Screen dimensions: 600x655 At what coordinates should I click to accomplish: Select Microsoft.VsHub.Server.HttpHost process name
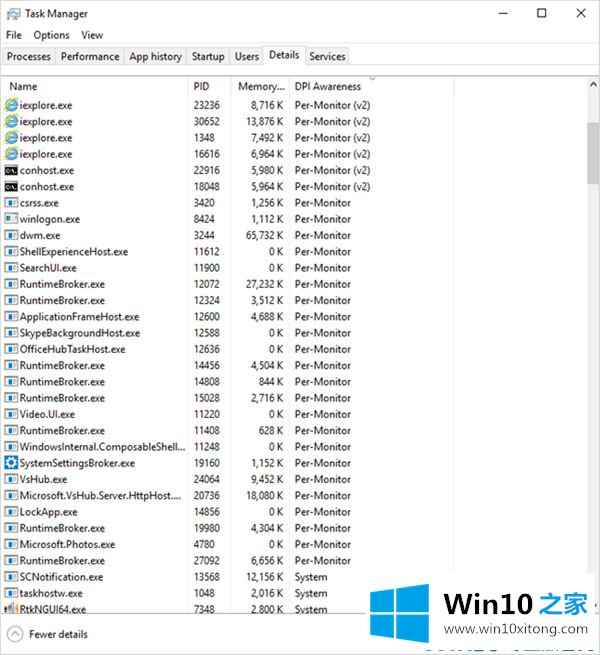[x=100, y=495]
